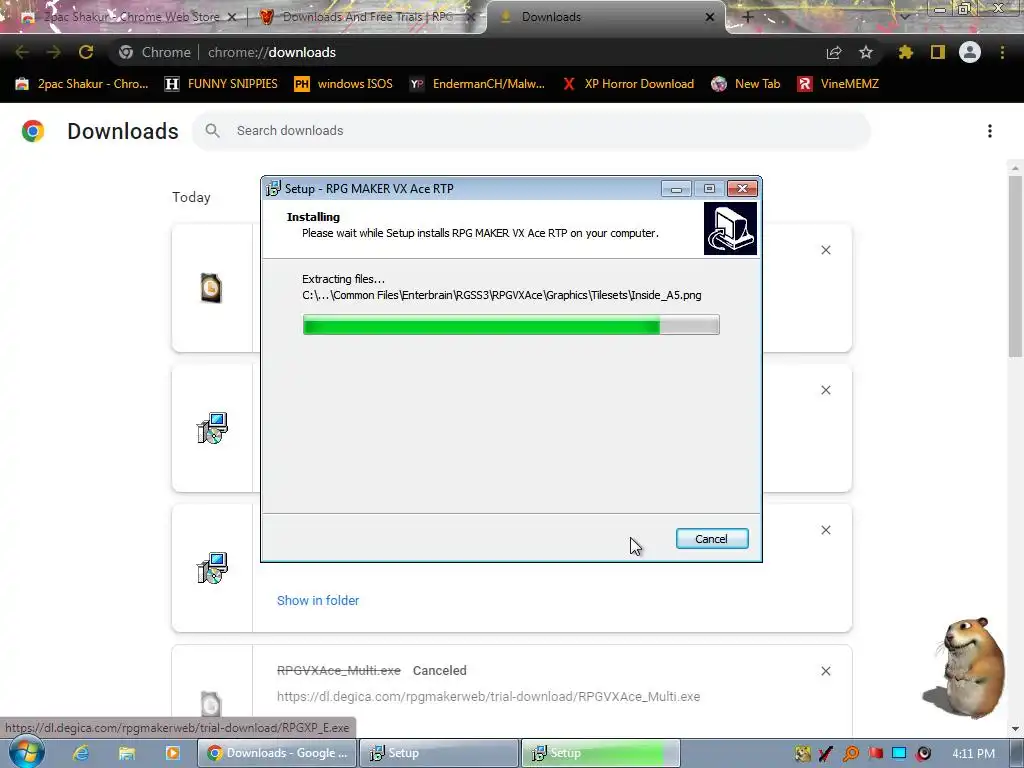
Task: Click the browser back arrow
Action: coord(22,52)
